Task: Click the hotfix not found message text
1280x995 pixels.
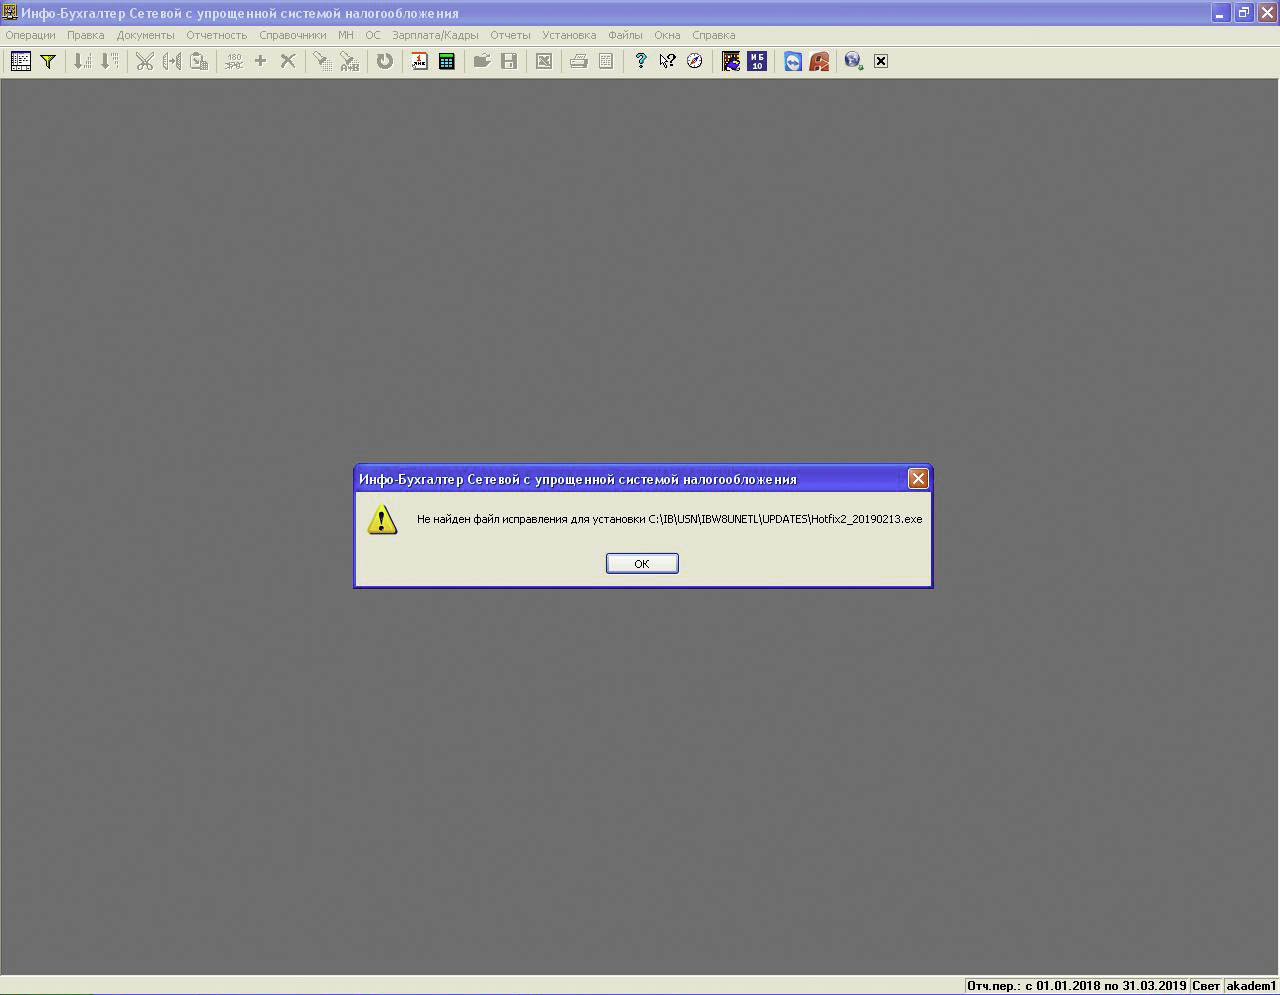Action: point(670,519)
